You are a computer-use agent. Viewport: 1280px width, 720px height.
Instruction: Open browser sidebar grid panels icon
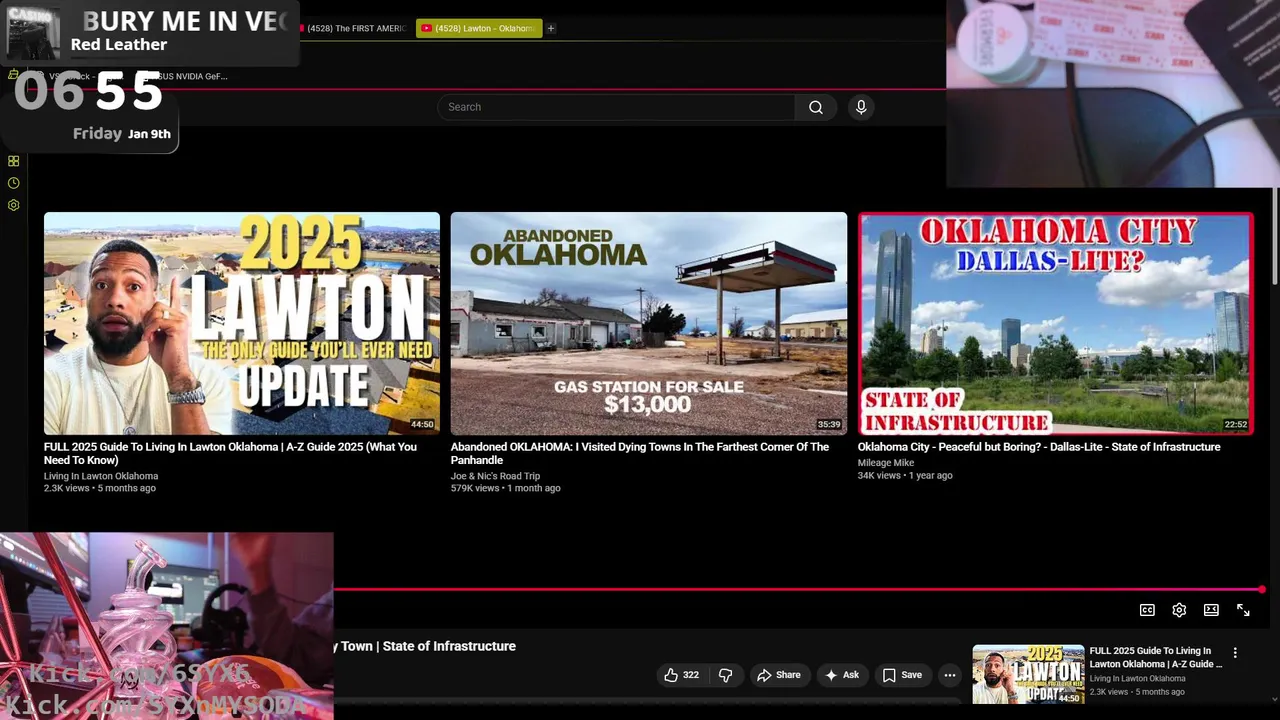[14, 161]
